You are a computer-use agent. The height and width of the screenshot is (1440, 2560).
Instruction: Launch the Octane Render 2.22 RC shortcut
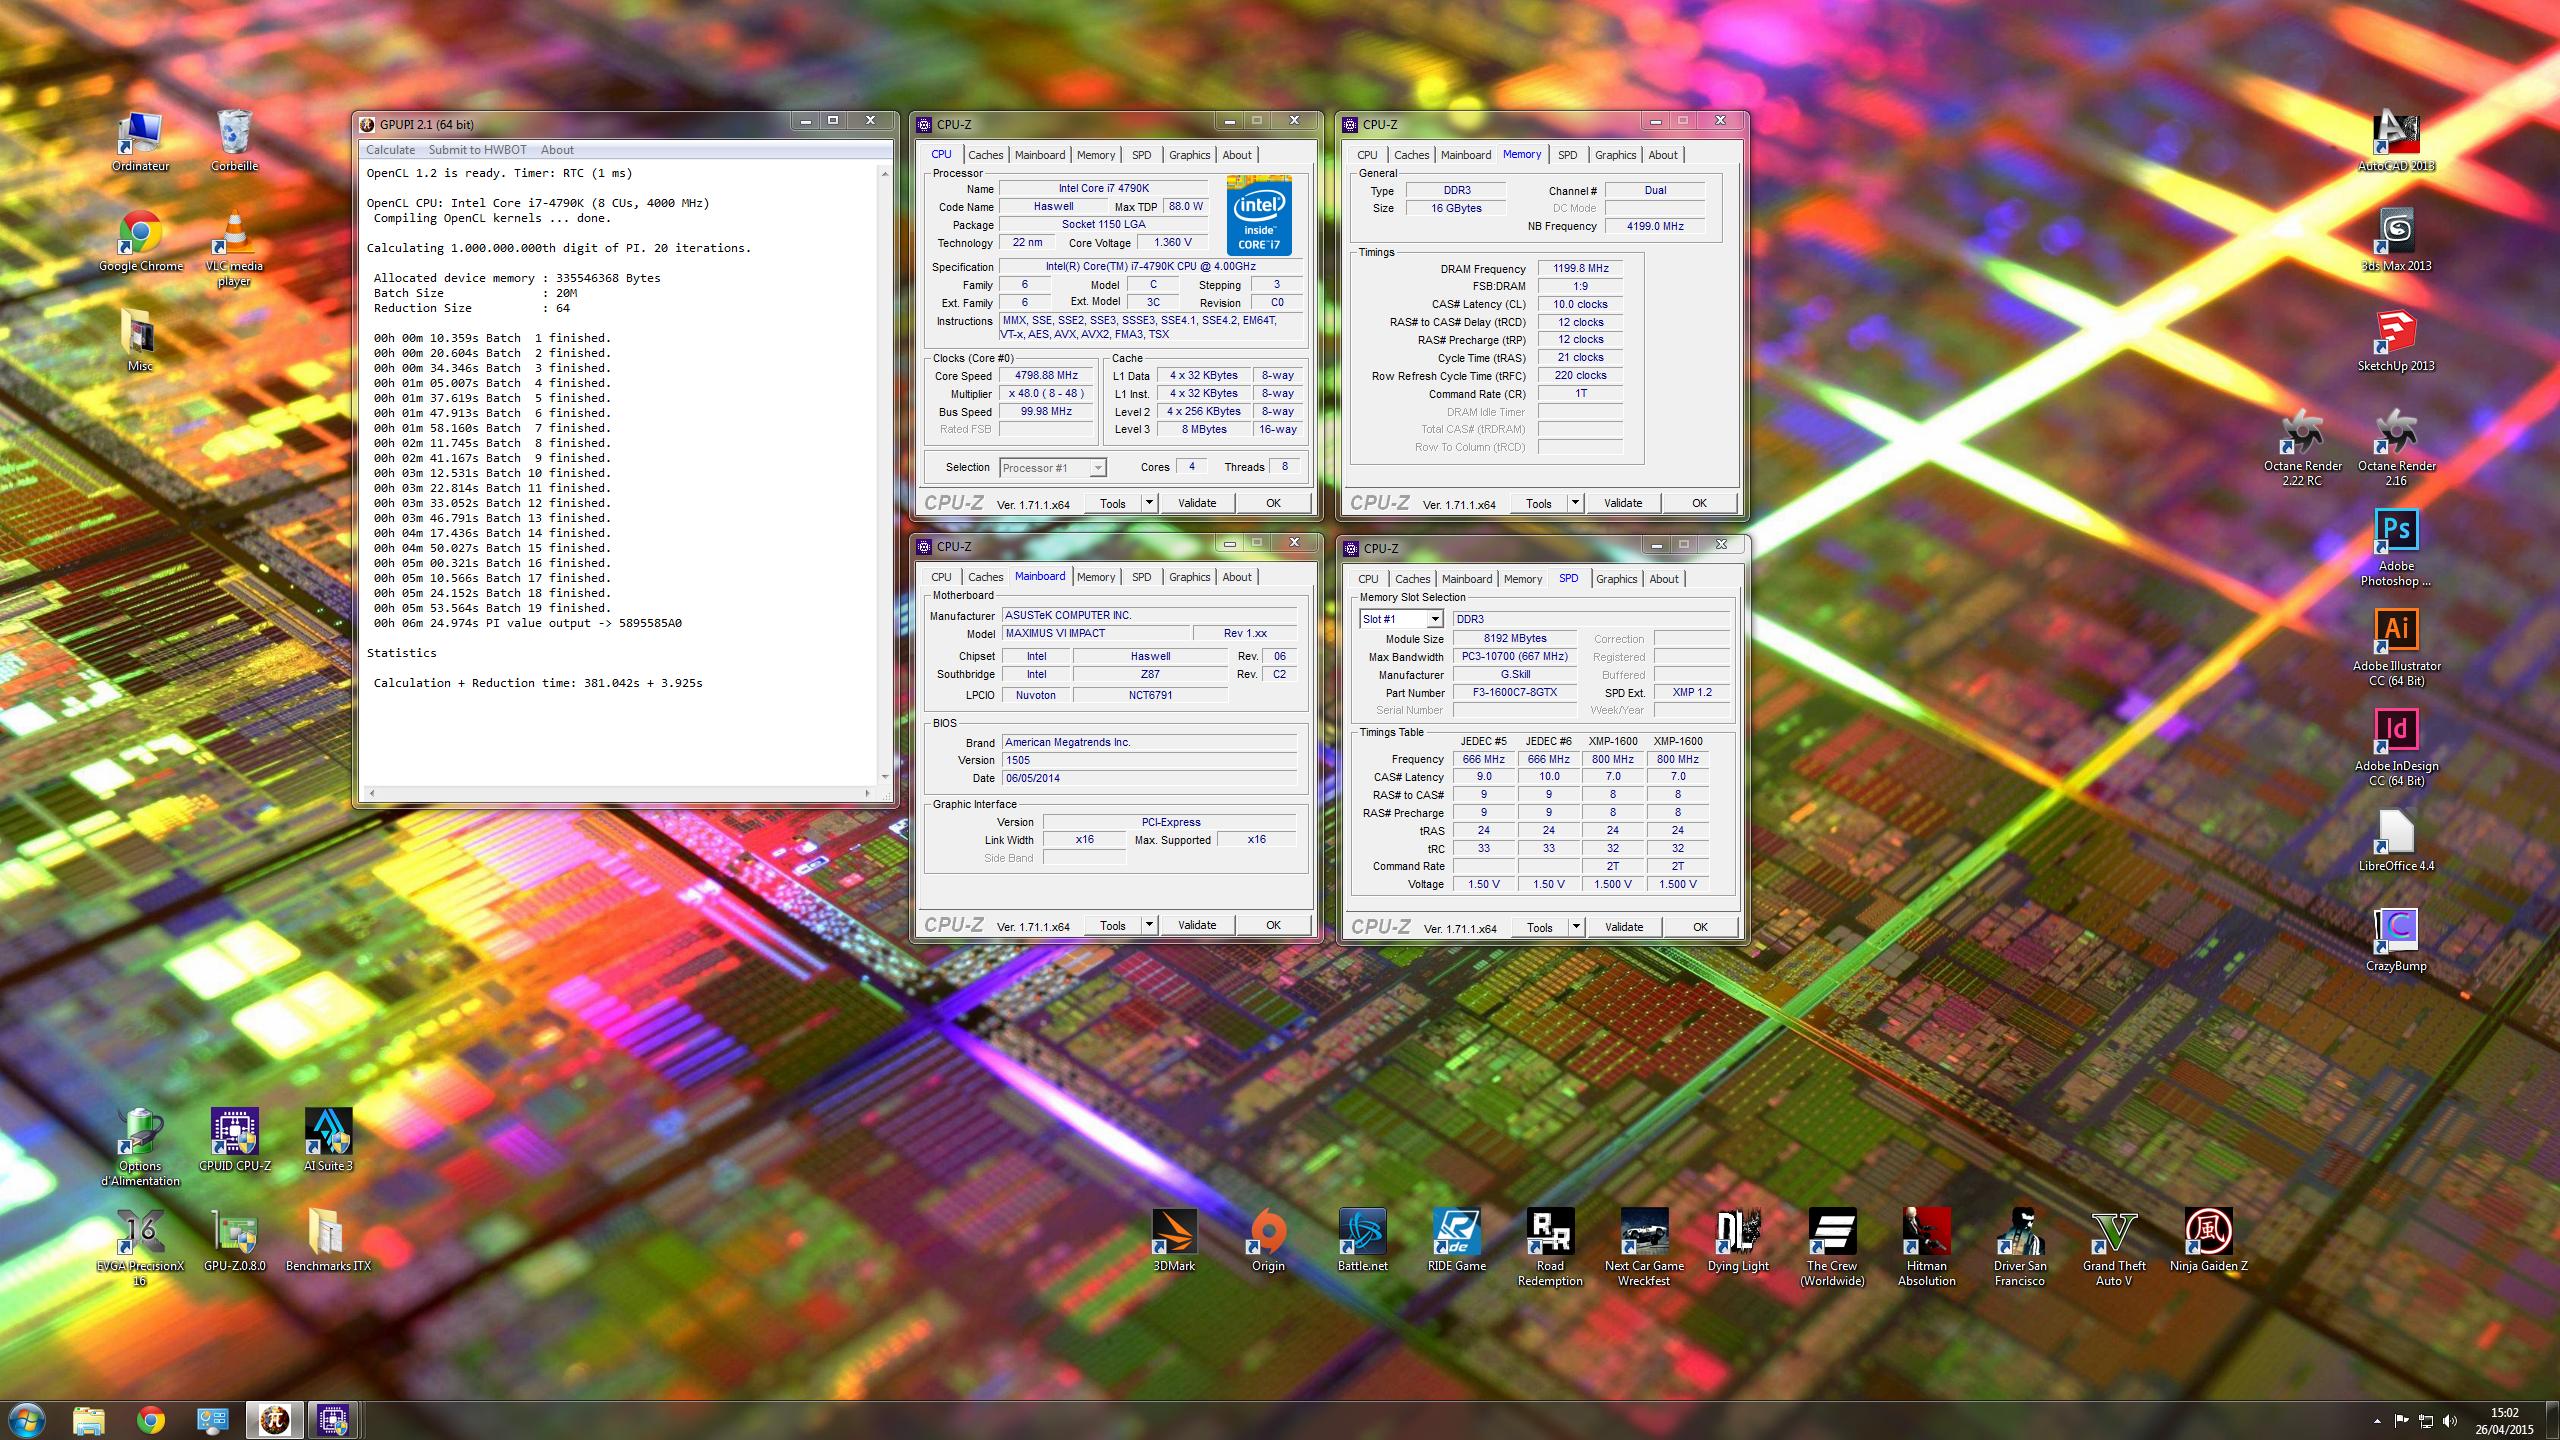coord(2302,448)
